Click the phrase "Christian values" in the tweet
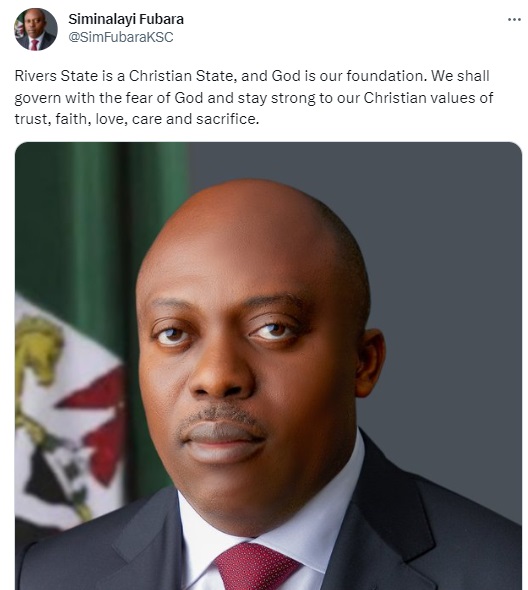 [419, 98]
